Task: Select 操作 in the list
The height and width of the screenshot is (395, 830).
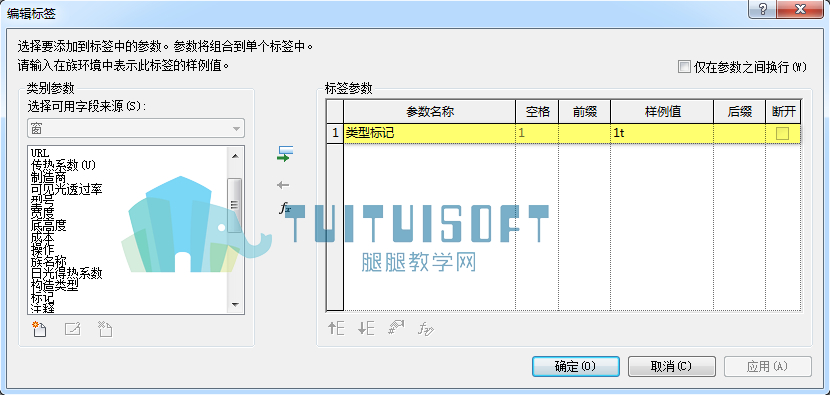Action: (42, 250)
